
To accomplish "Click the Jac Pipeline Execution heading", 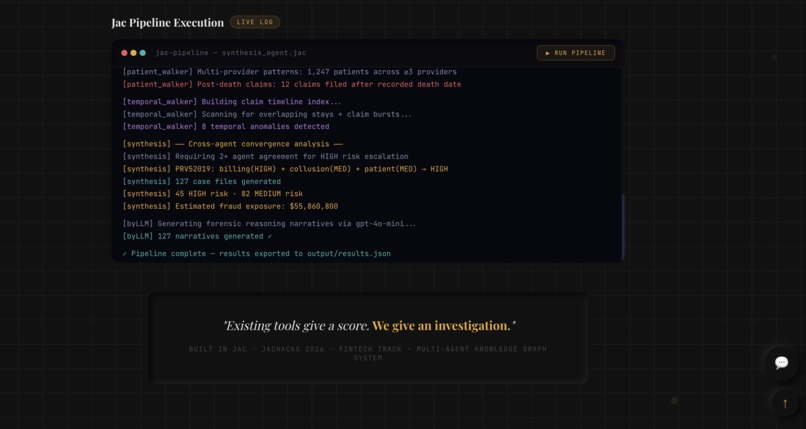I will pyautogui.click(x=168, y=23).
